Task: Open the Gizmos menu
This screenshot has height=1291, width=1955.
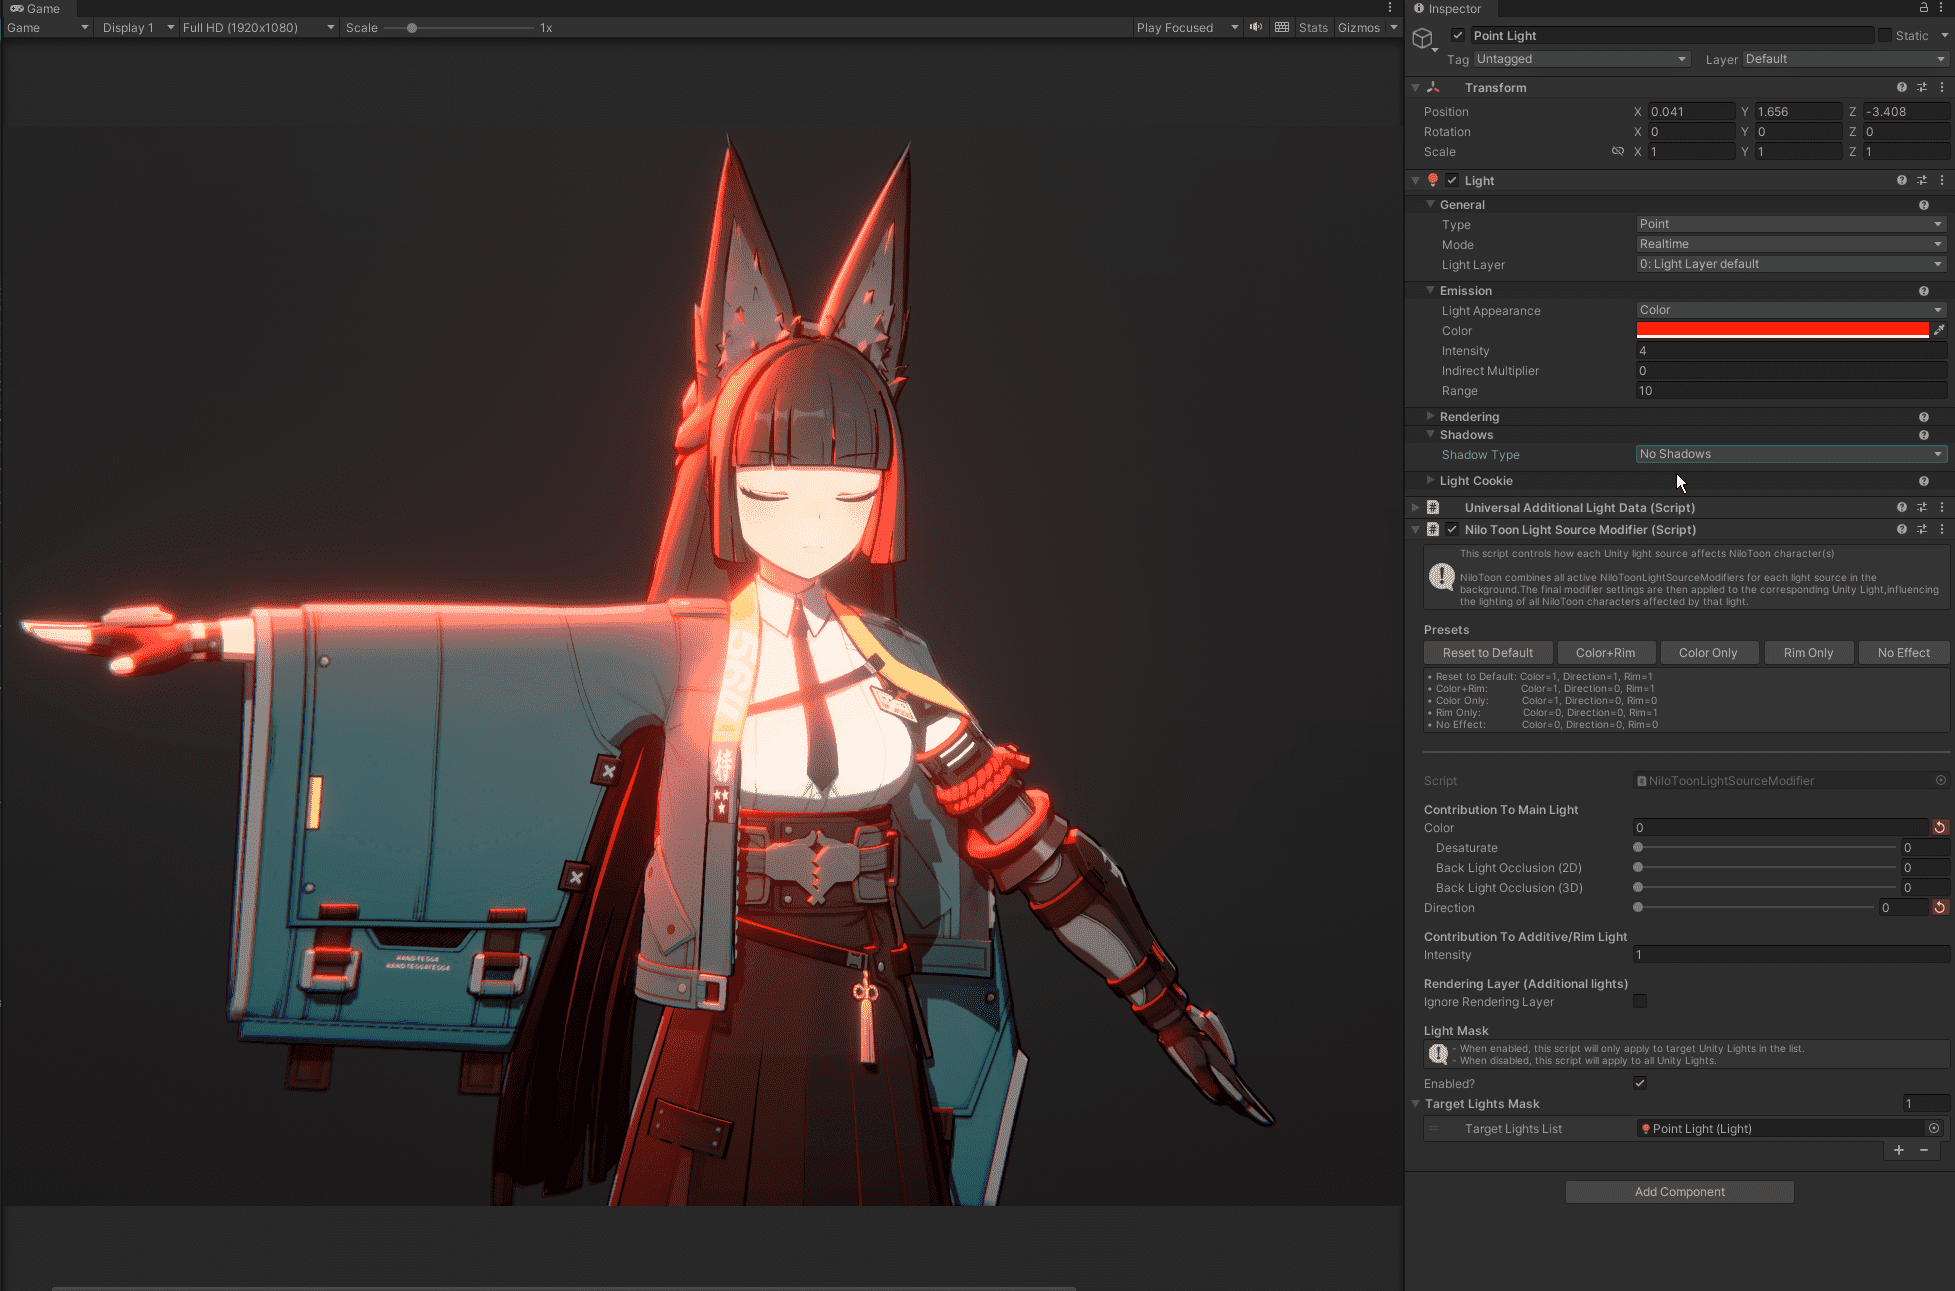Action: [x=1367, y=28]
